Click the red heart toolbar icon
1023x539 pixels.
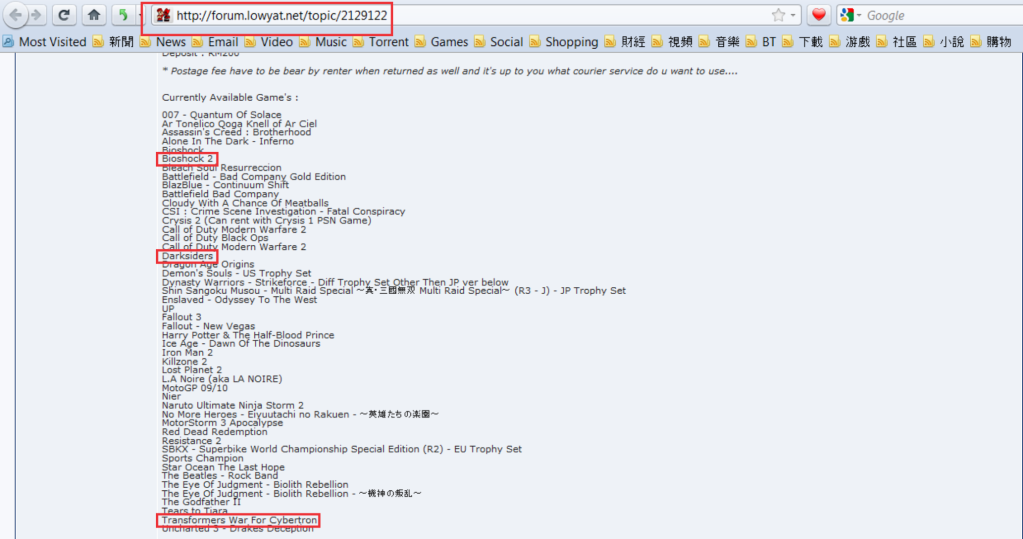[818, 15]
